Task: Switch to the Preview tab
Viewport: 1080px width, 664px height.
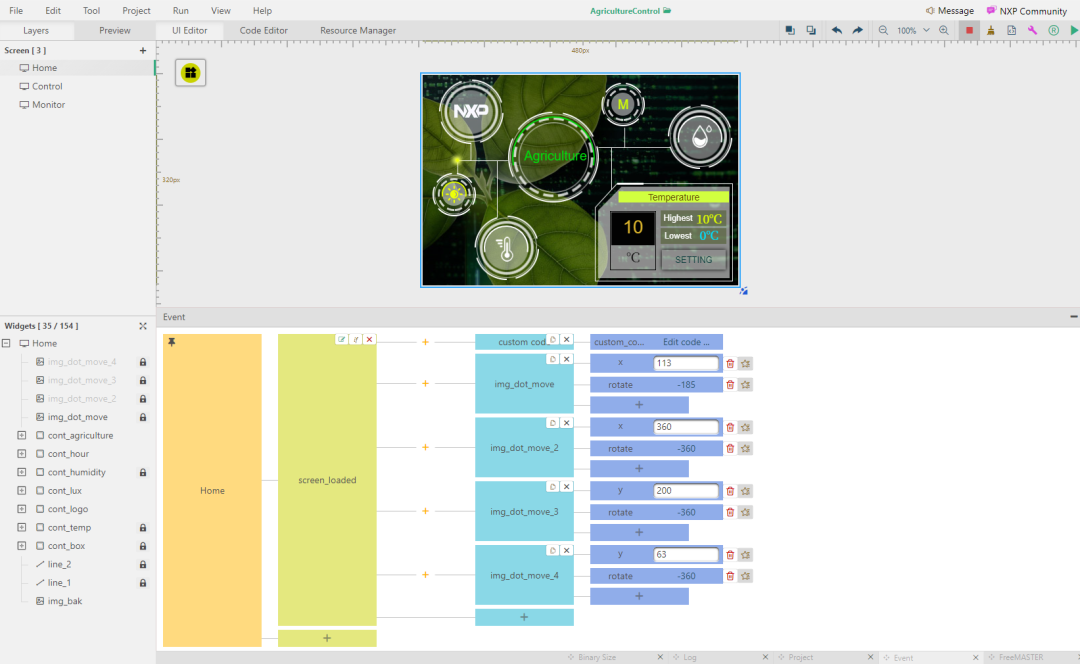Action: click(114, 30)
